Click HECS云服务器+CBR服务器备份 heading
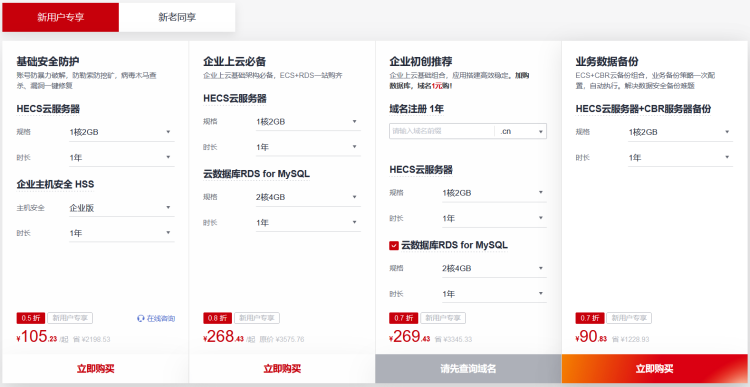 pyautogui.click(x=643, y=109)
